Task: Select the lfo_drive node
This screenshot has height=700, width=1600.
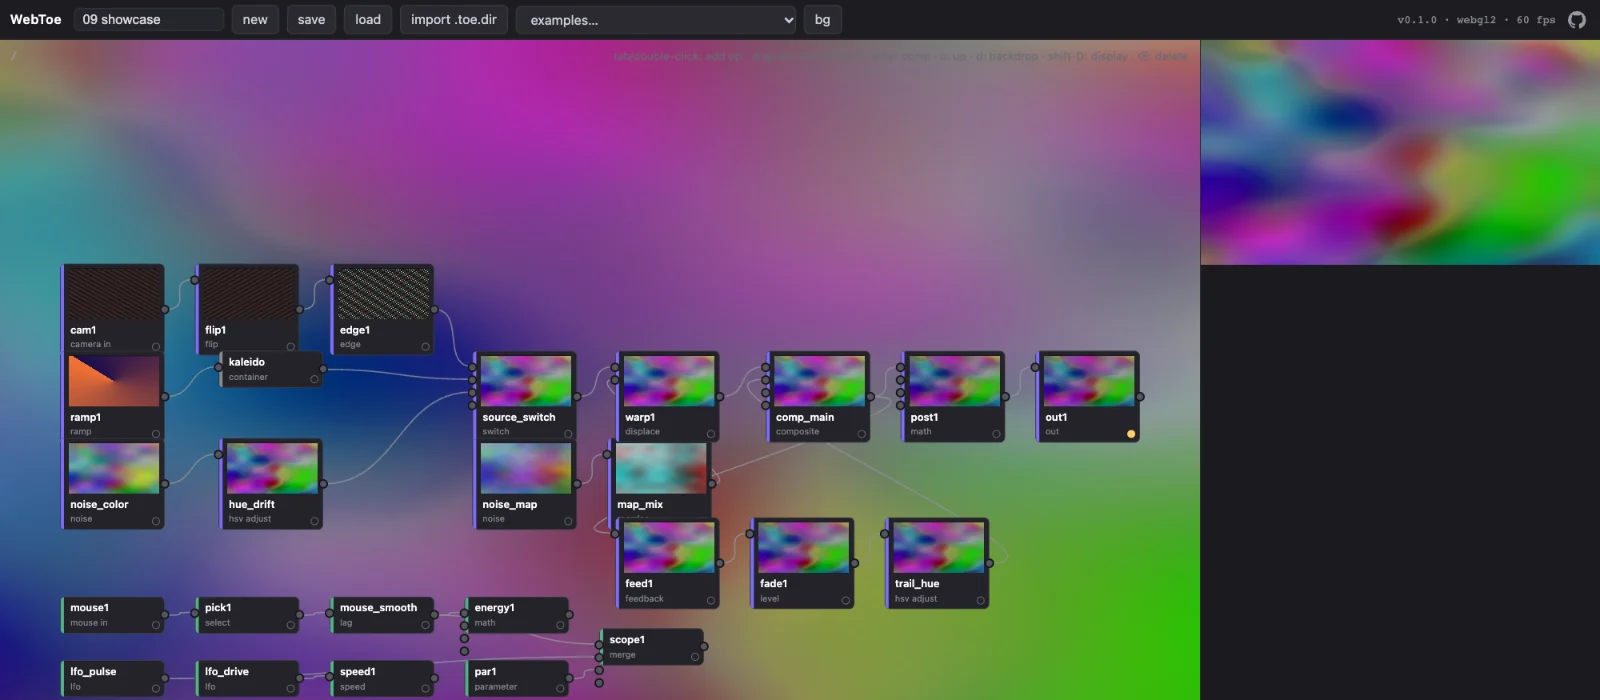Action: coord(247,679)
